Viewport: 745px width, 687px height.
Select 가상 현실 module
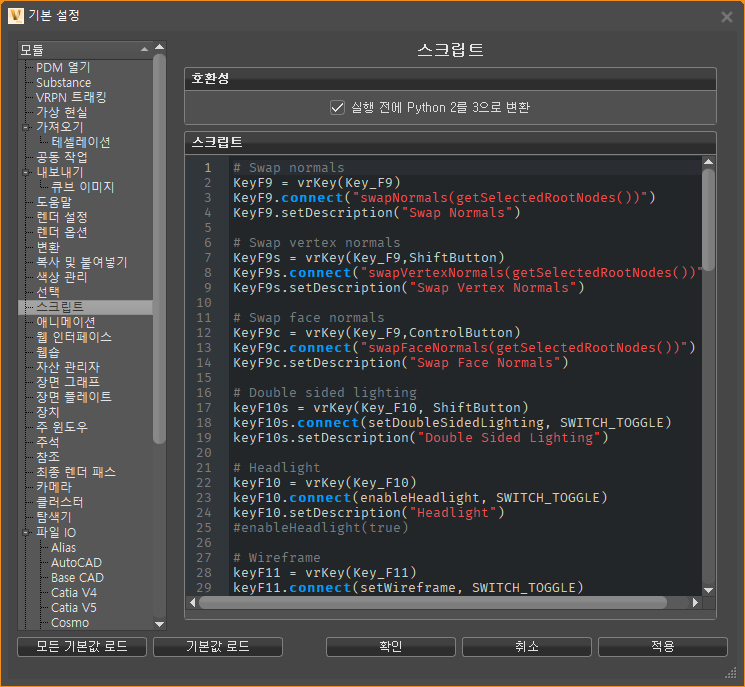coord(62,113)
